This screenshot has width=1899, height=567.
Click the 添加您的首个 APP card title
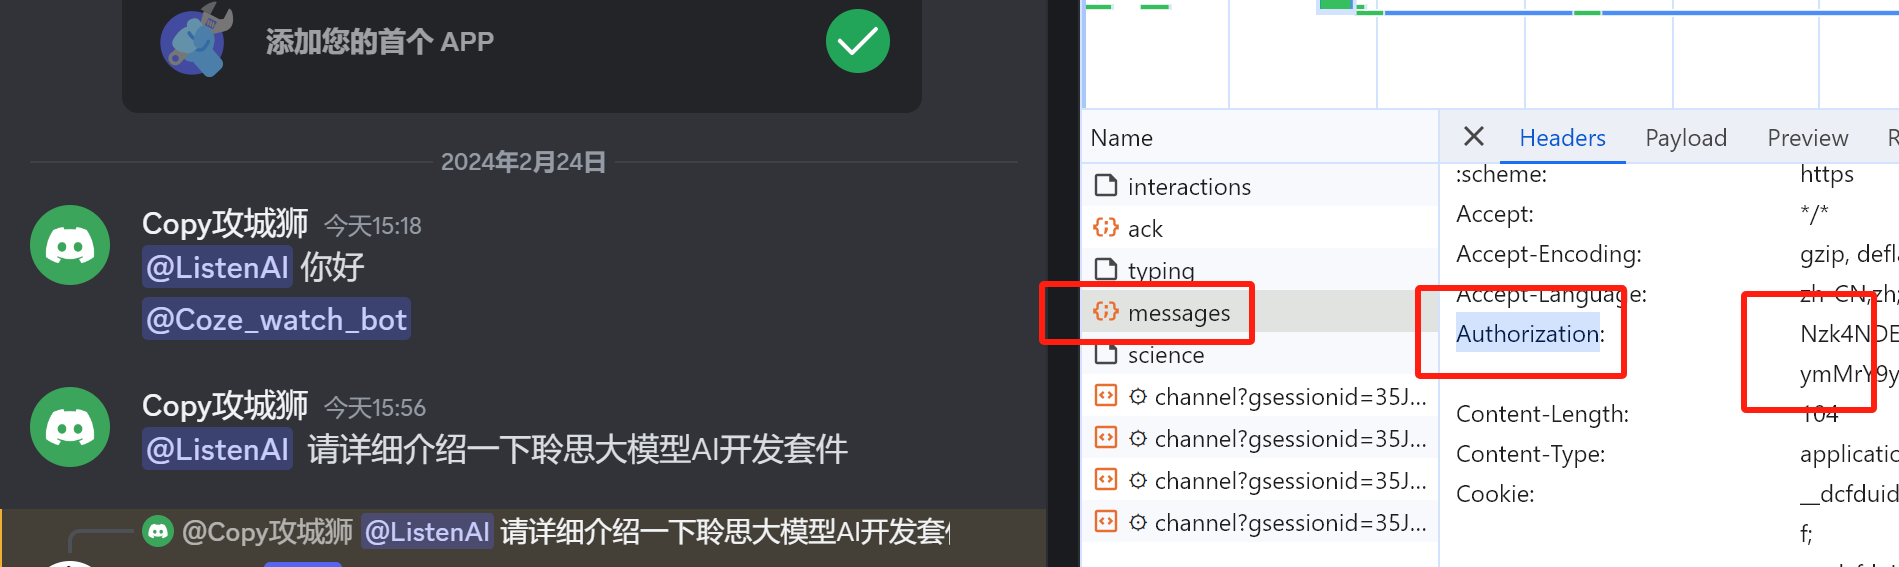379,41
